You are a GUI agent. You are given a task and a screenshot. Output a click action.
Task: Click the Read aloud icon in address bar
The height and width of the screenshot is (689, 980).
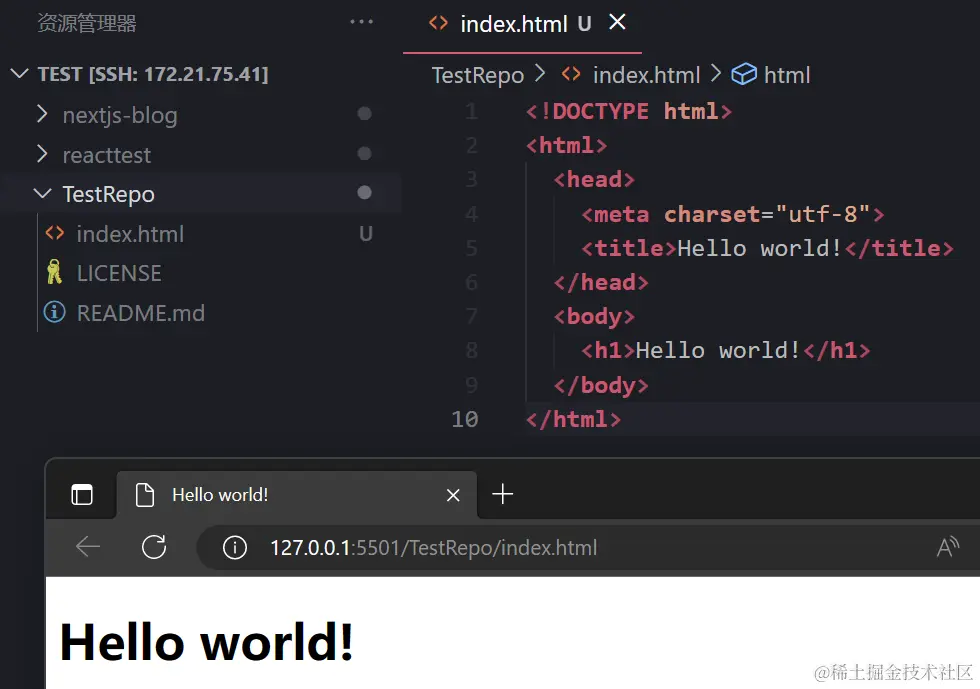pyautogui.click(x=948, y=547)
